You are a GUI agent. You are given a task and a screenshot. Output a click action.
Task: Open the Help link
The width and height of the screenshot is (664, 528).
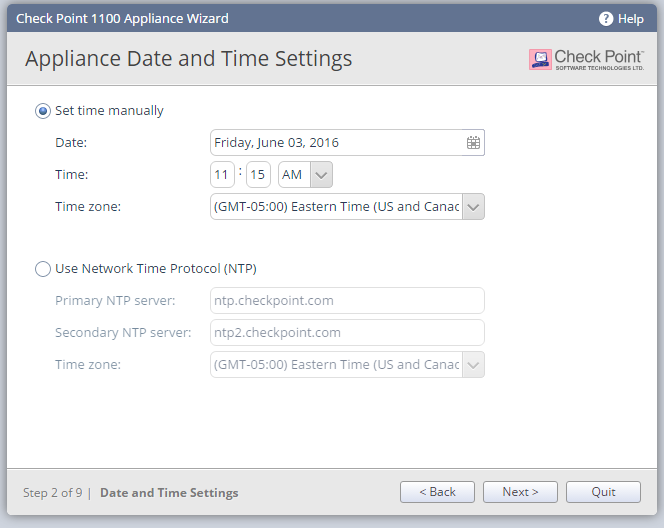(x=631, y=19)
